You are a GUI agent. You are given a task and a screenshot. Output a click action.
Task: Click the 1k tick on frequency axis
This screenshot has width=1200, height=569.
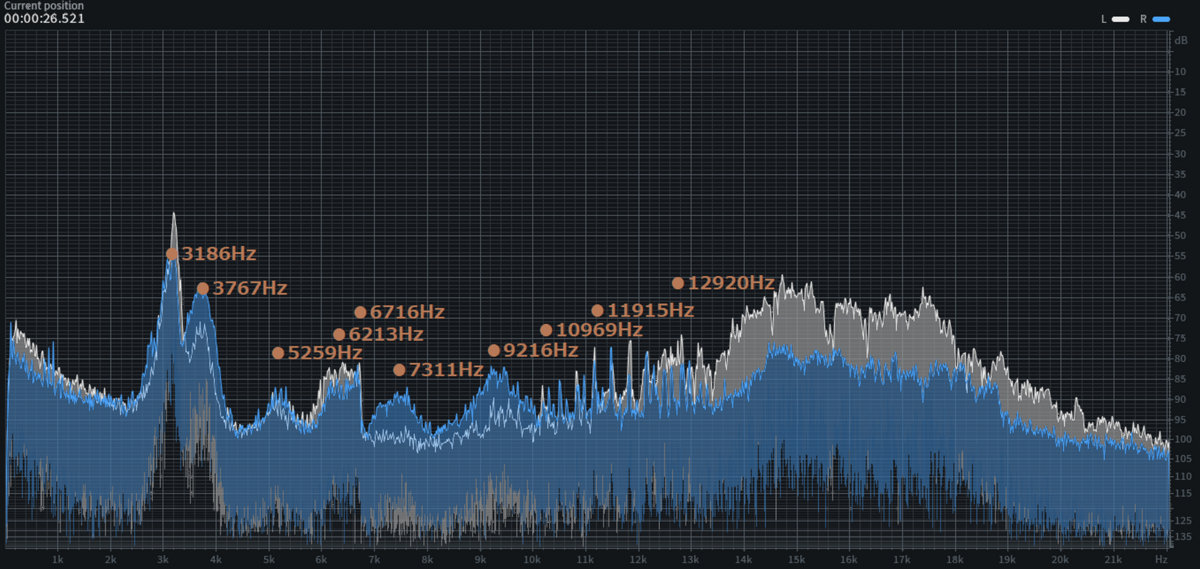(x=57, y=559)
